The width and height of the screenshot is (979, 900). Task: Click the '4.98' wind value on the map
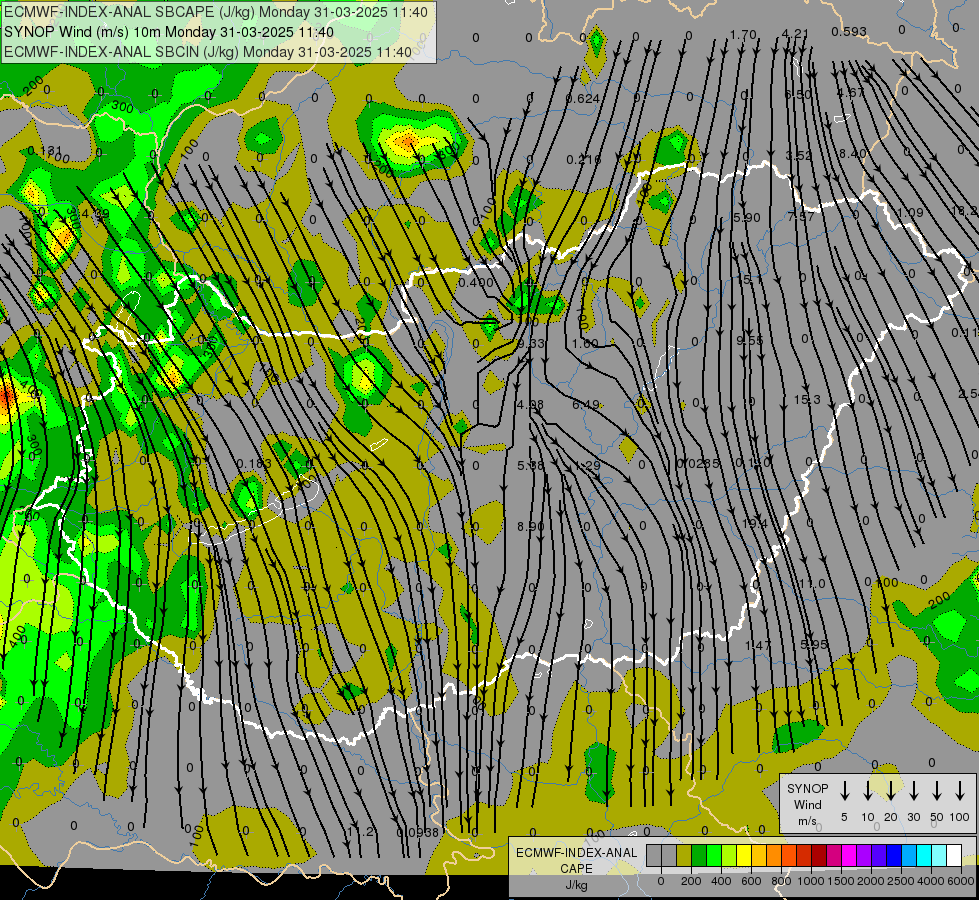(530, 404)
